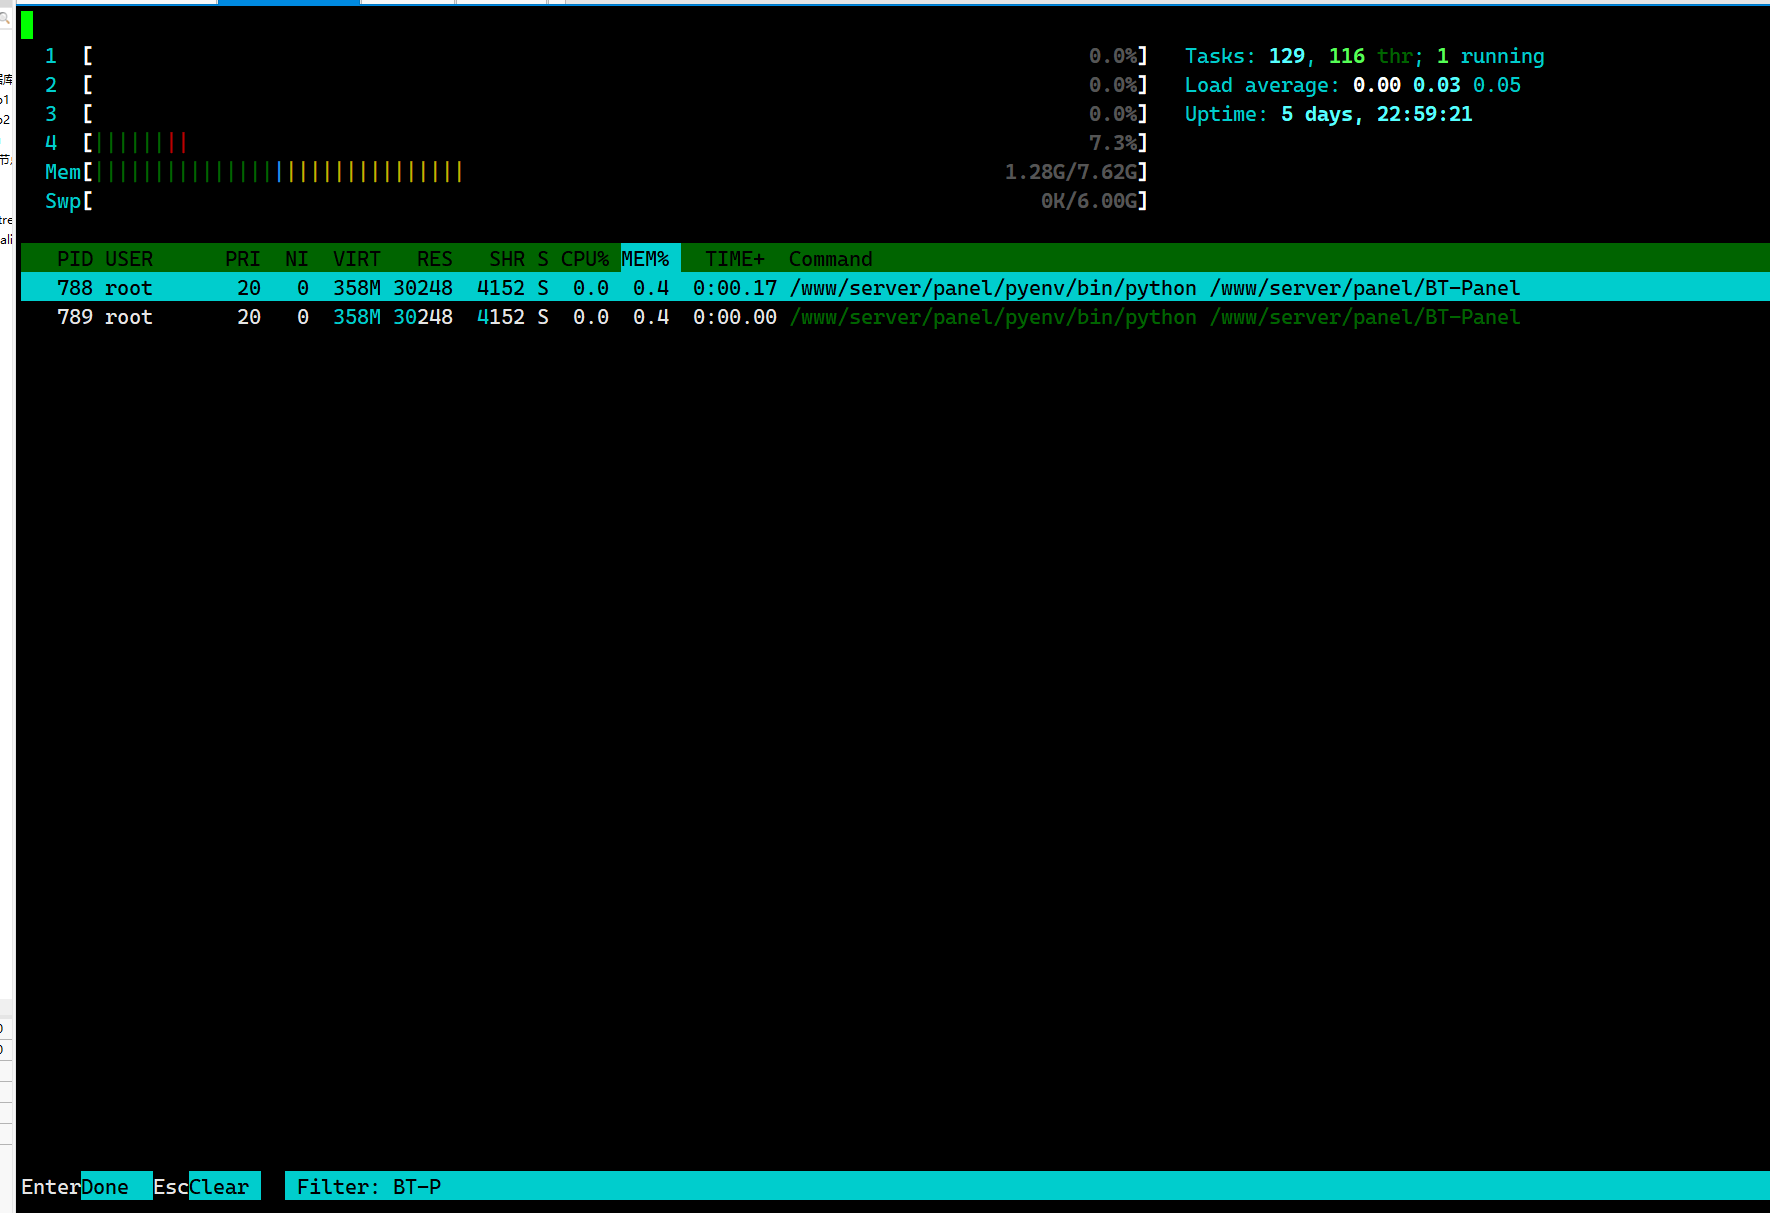
Task: Sort by TIME+ column header
Action: (735, 259)
